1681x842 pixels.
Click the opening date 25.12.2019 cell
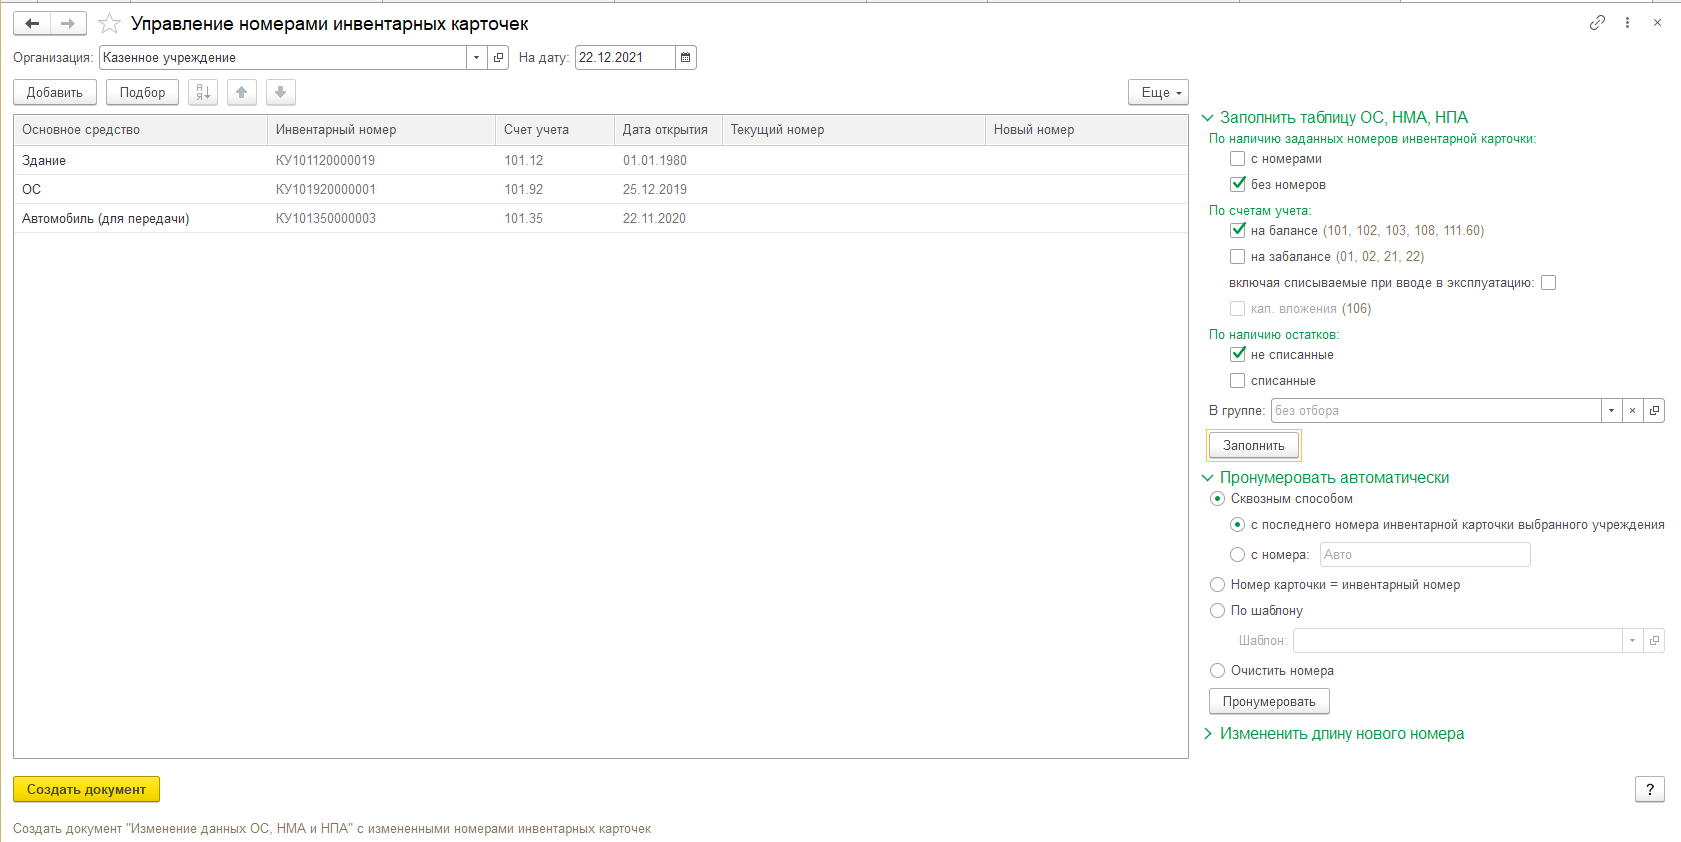click(668, 189)
